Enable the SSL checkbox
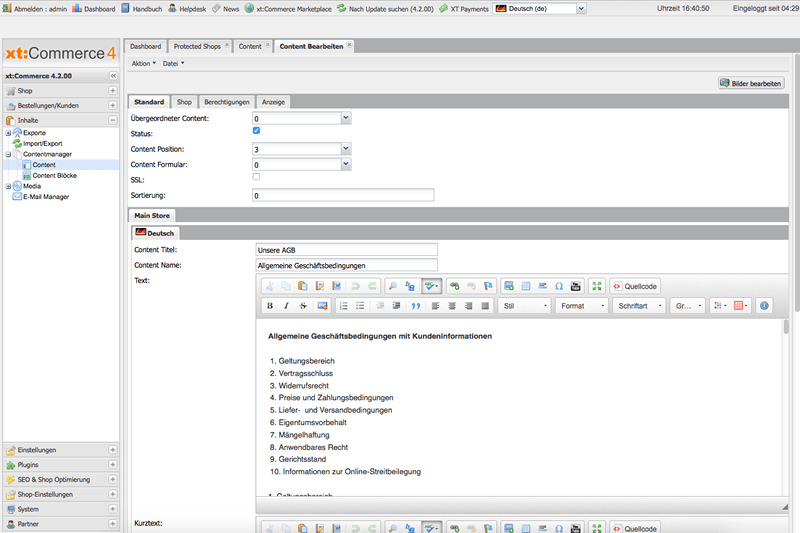The height and width of the screenshot is (533, 800). click(x=256, y=176)
